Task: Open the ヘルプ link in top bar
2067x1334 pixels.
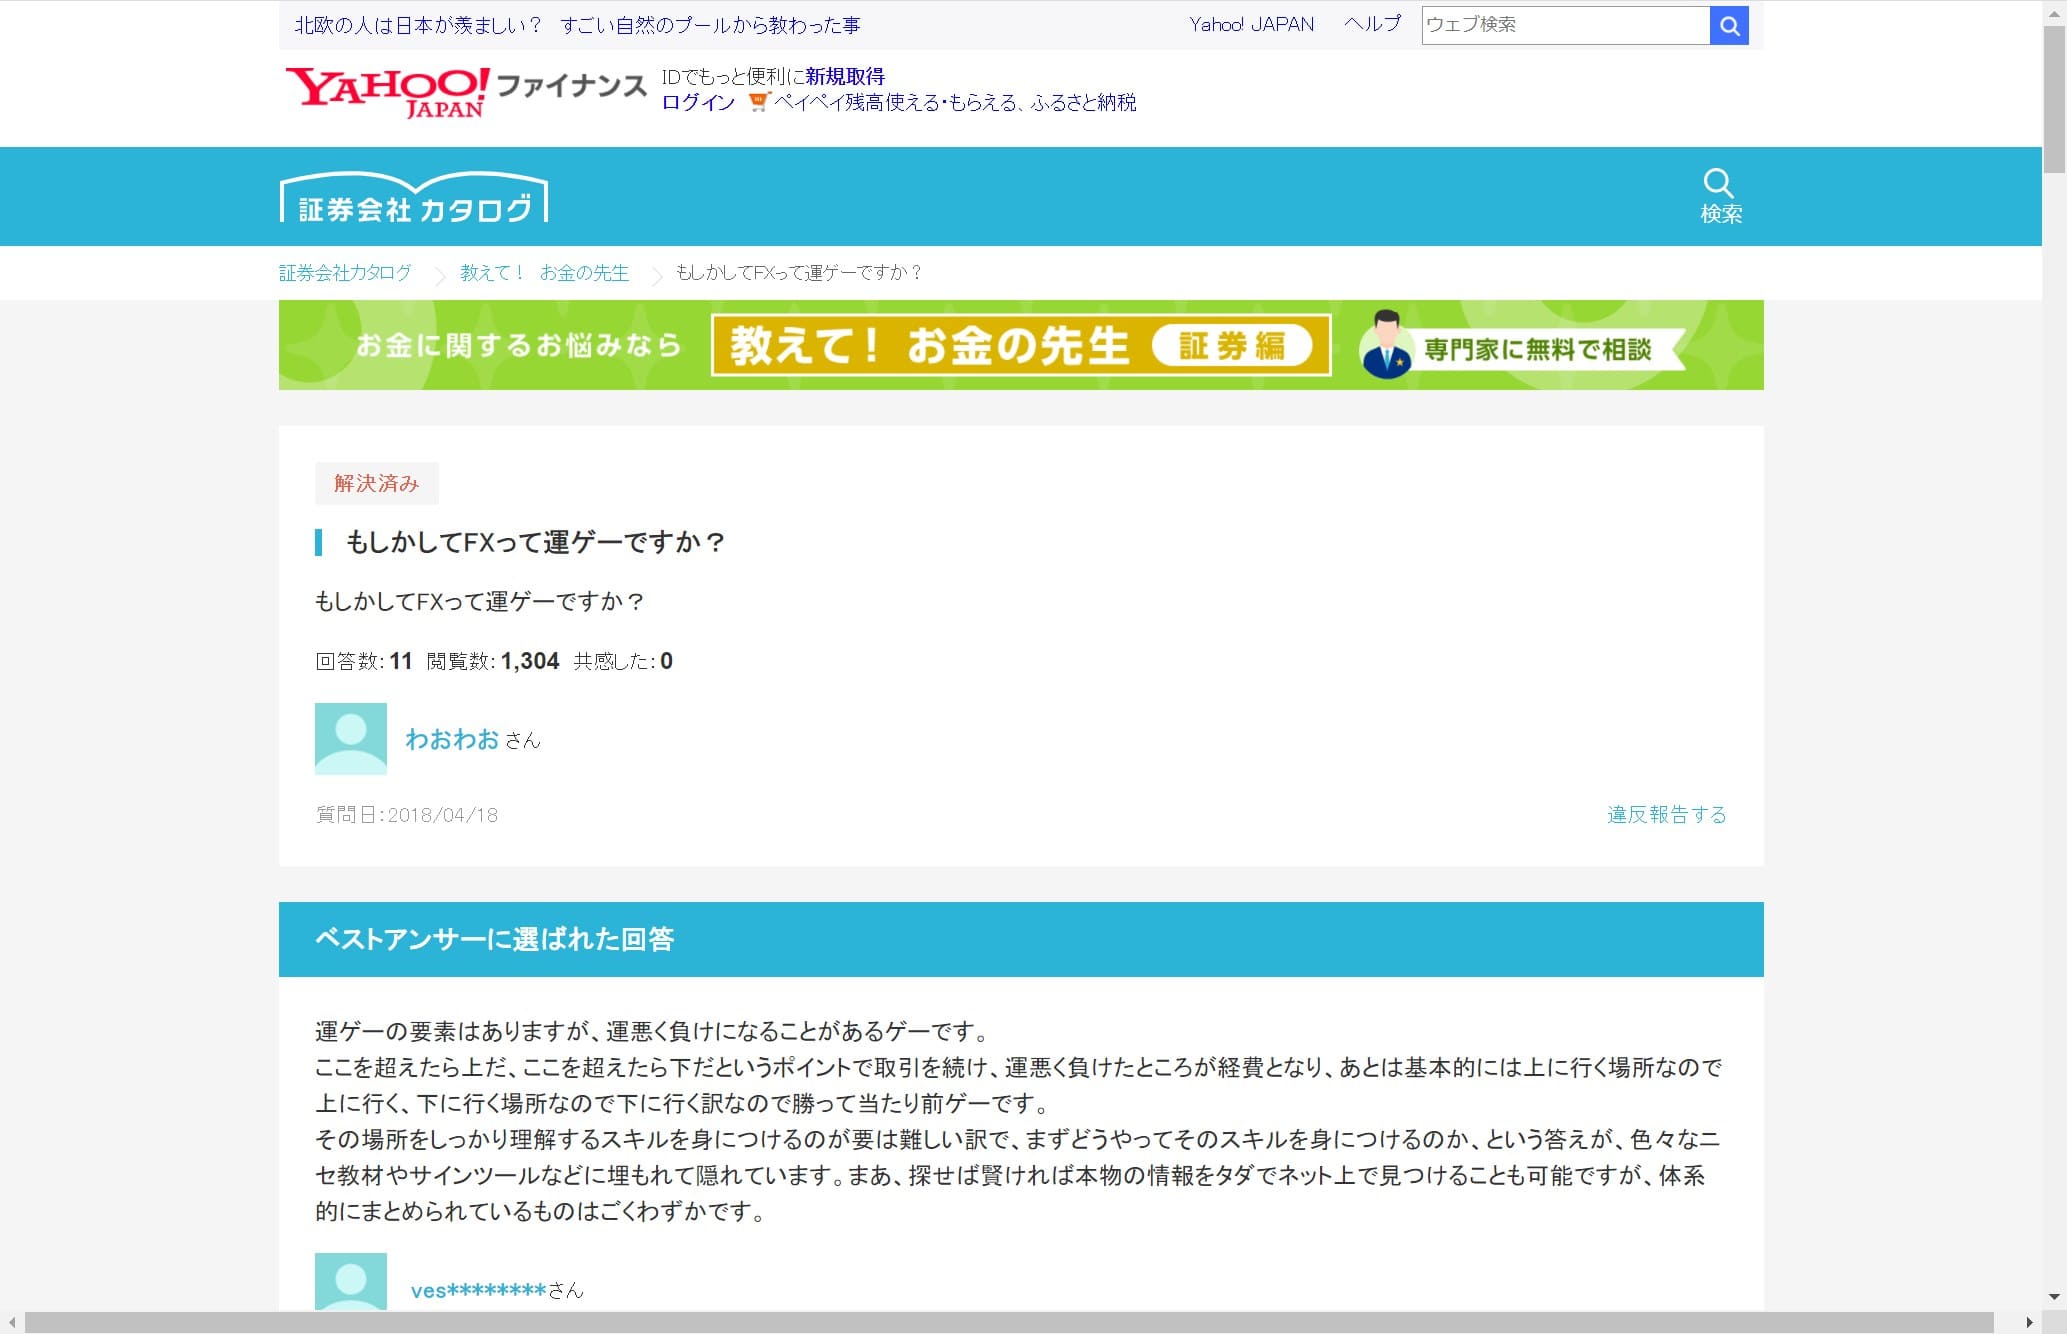Action: [x=1372, y=25]
